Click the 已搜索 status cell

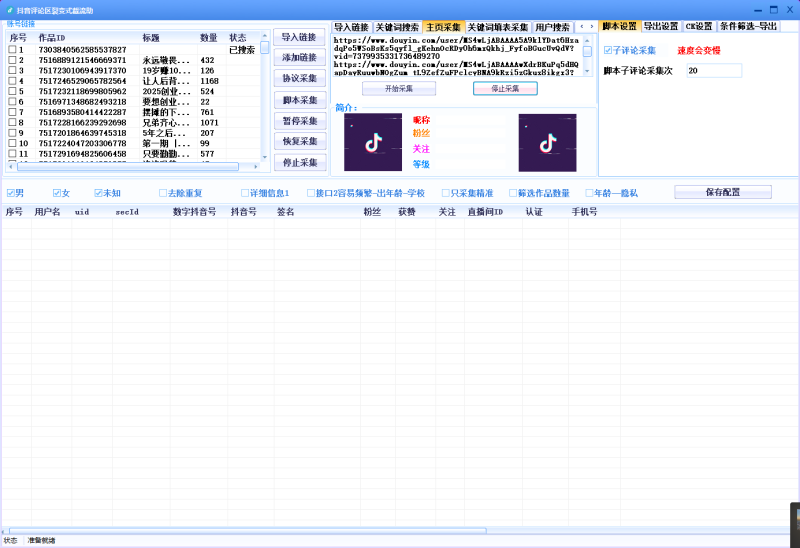point(242,50)
